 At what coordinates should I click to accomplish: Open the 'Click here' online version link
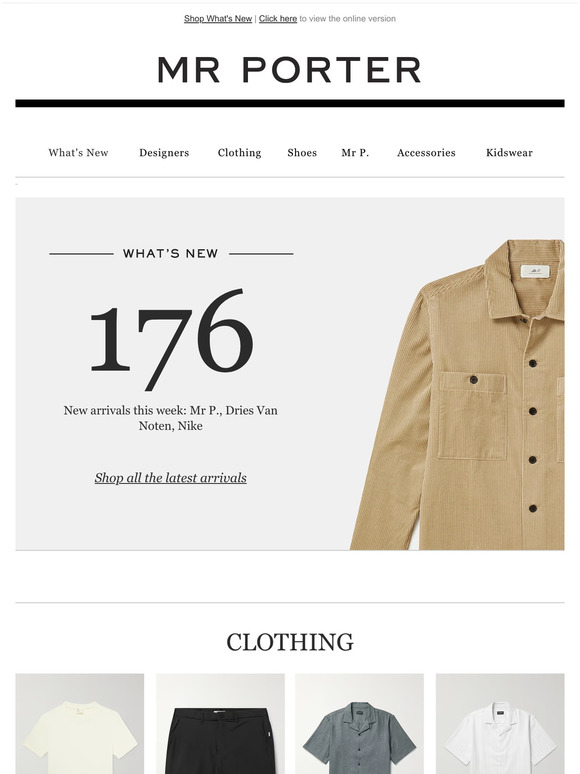[278, 19]
